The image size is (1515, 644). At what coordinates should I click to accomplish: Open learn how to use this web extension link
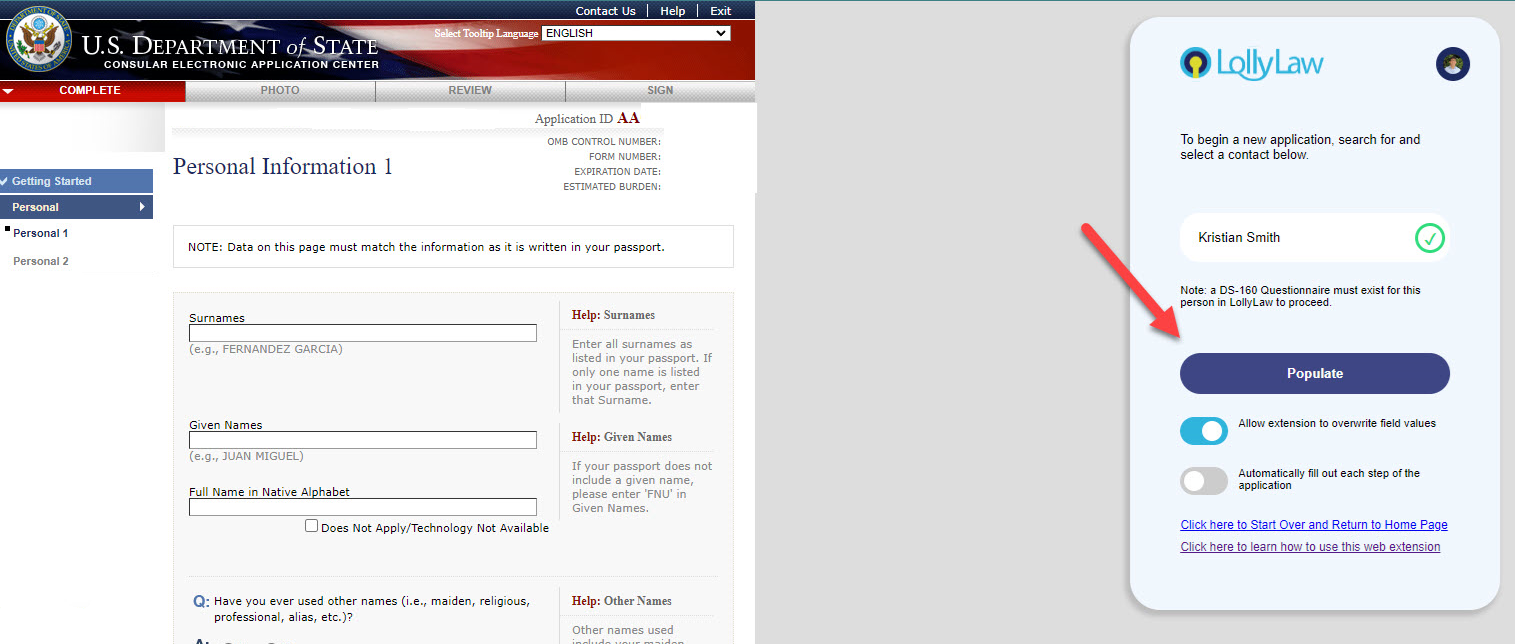tap(1310, 547)
